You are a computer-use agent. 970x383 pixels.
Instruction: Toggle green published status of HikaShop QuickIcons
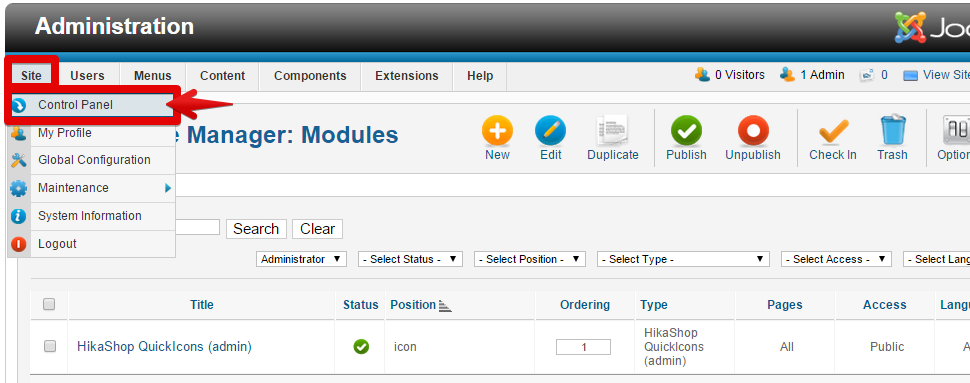(x=361, y=347)
